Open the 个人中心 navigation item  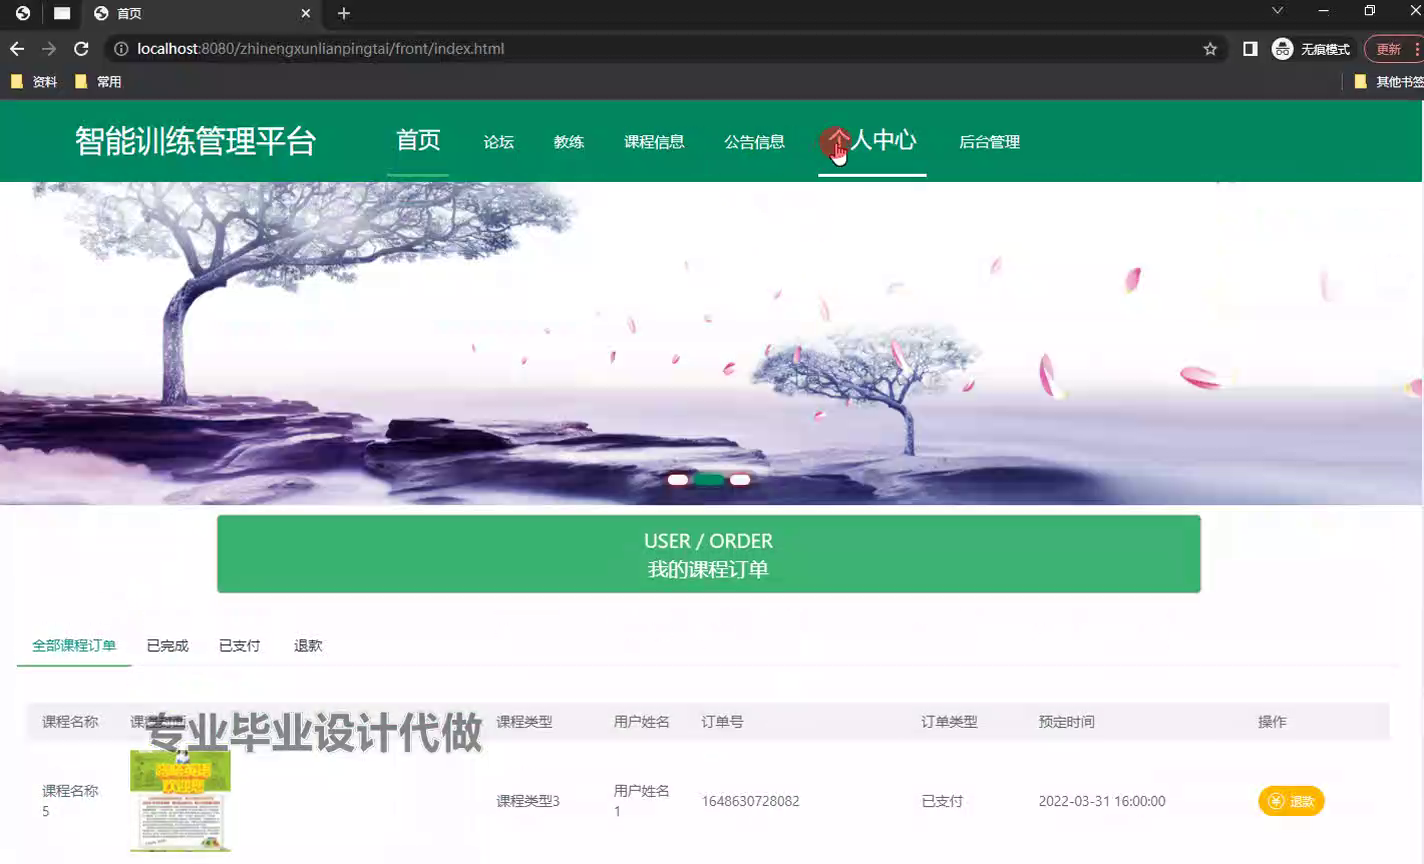point(872,140)
